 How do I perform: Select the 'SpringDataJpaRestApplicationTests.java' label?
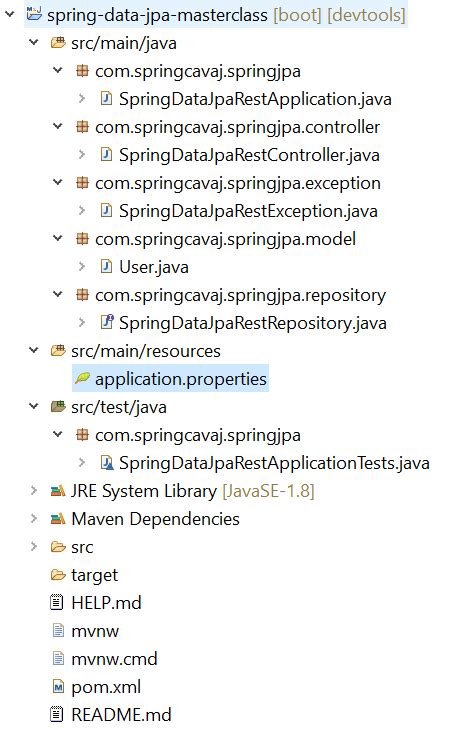(x=274, y=463)
